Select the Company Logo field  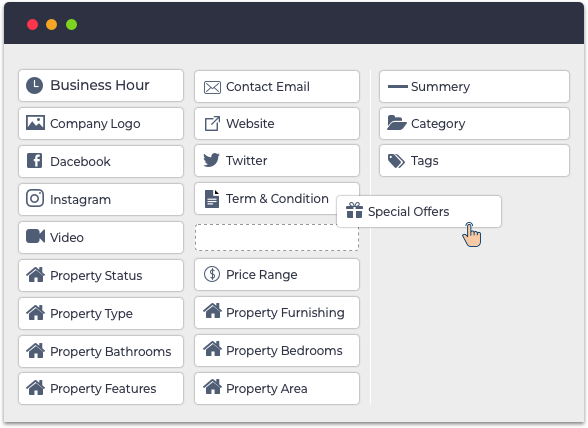101,123
